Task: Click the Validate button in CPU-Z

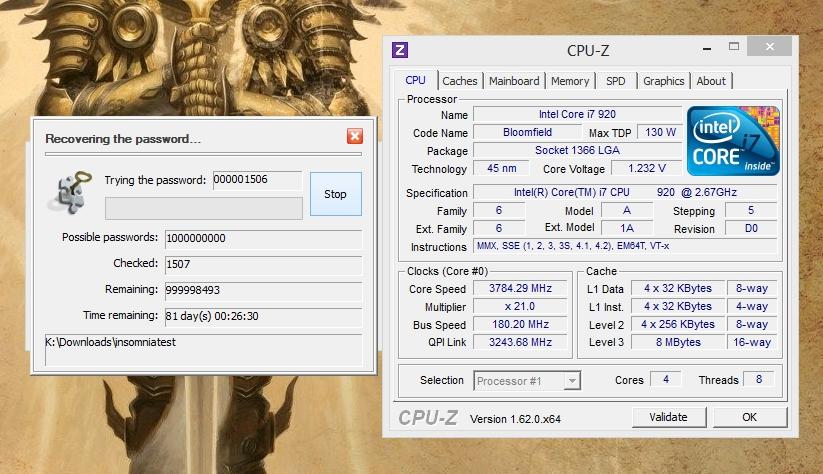Action: (x=668, y=417)
